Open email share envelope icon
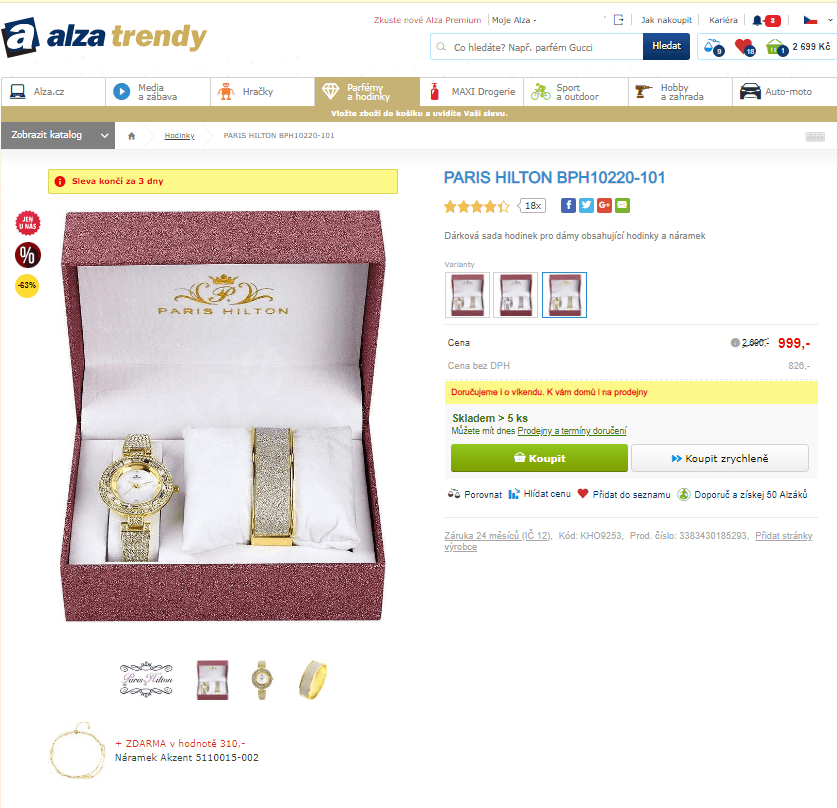The width and height of the screenshot is (837, 808). pyautogui.click(x=622, y=205)
